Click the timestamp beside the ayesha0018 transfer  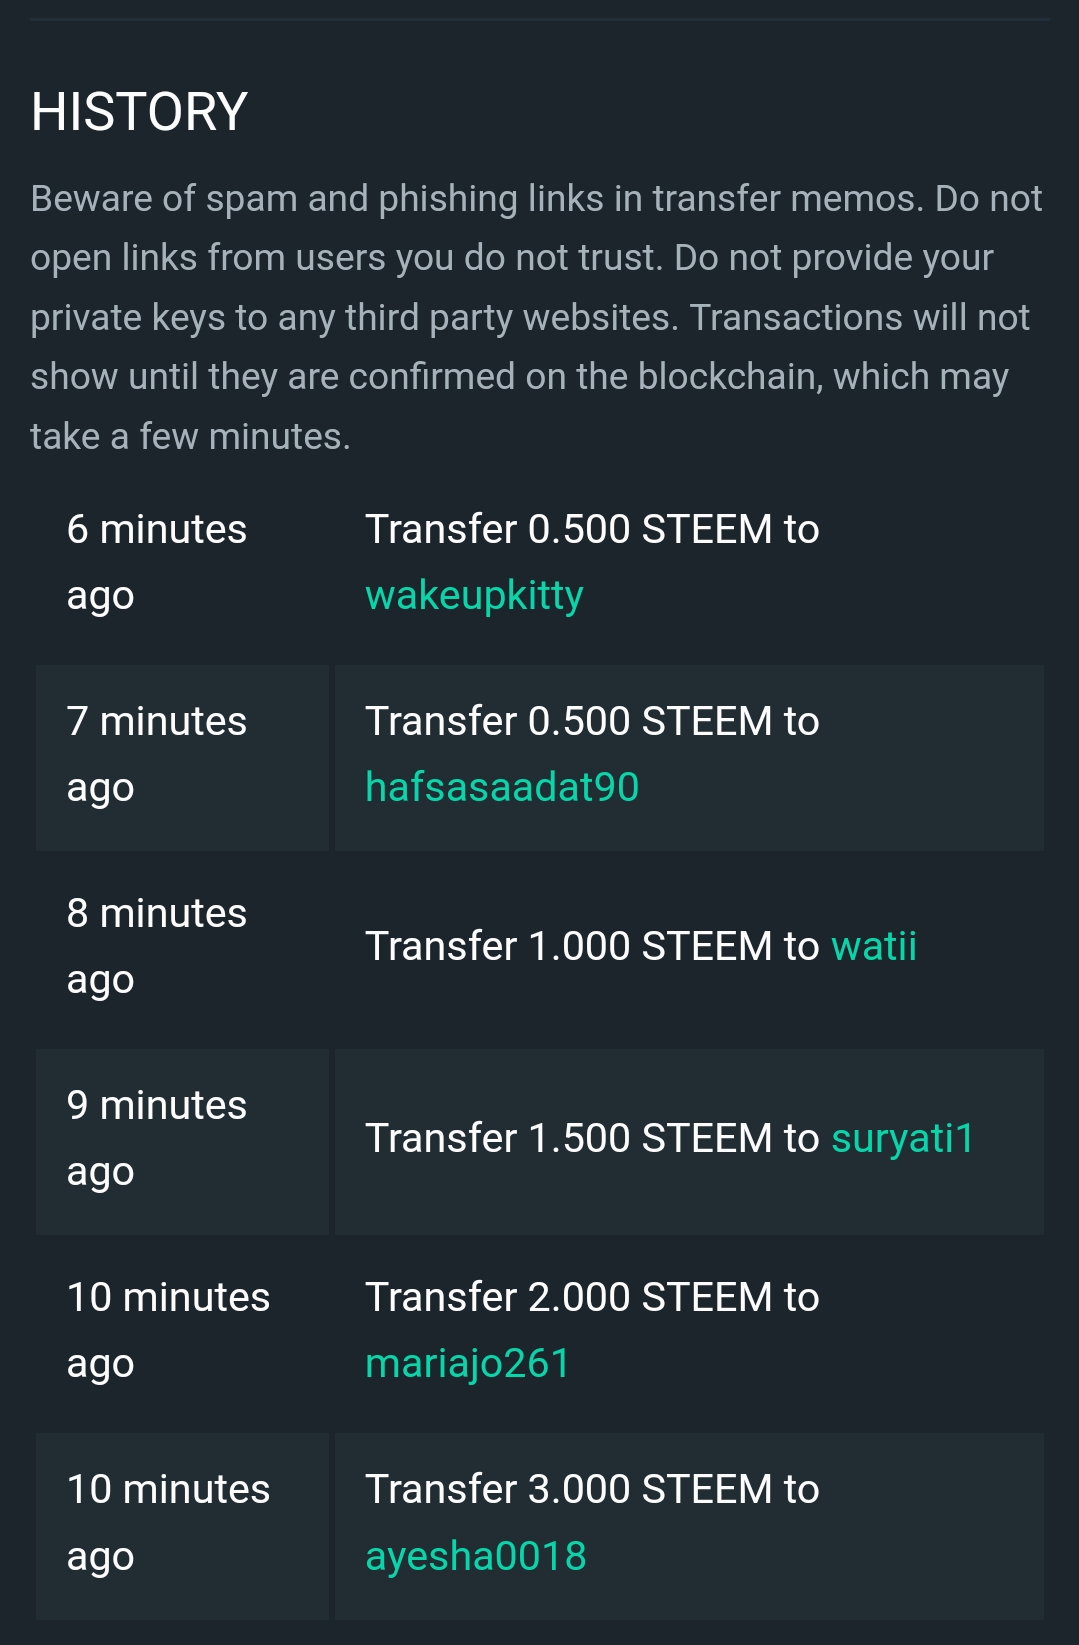click(168, 1522)
